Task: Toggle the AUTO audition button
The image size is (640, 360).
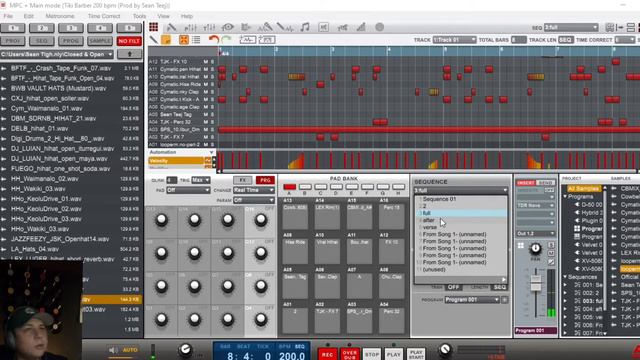Action: pyautogui.click(x=130, y=350)
